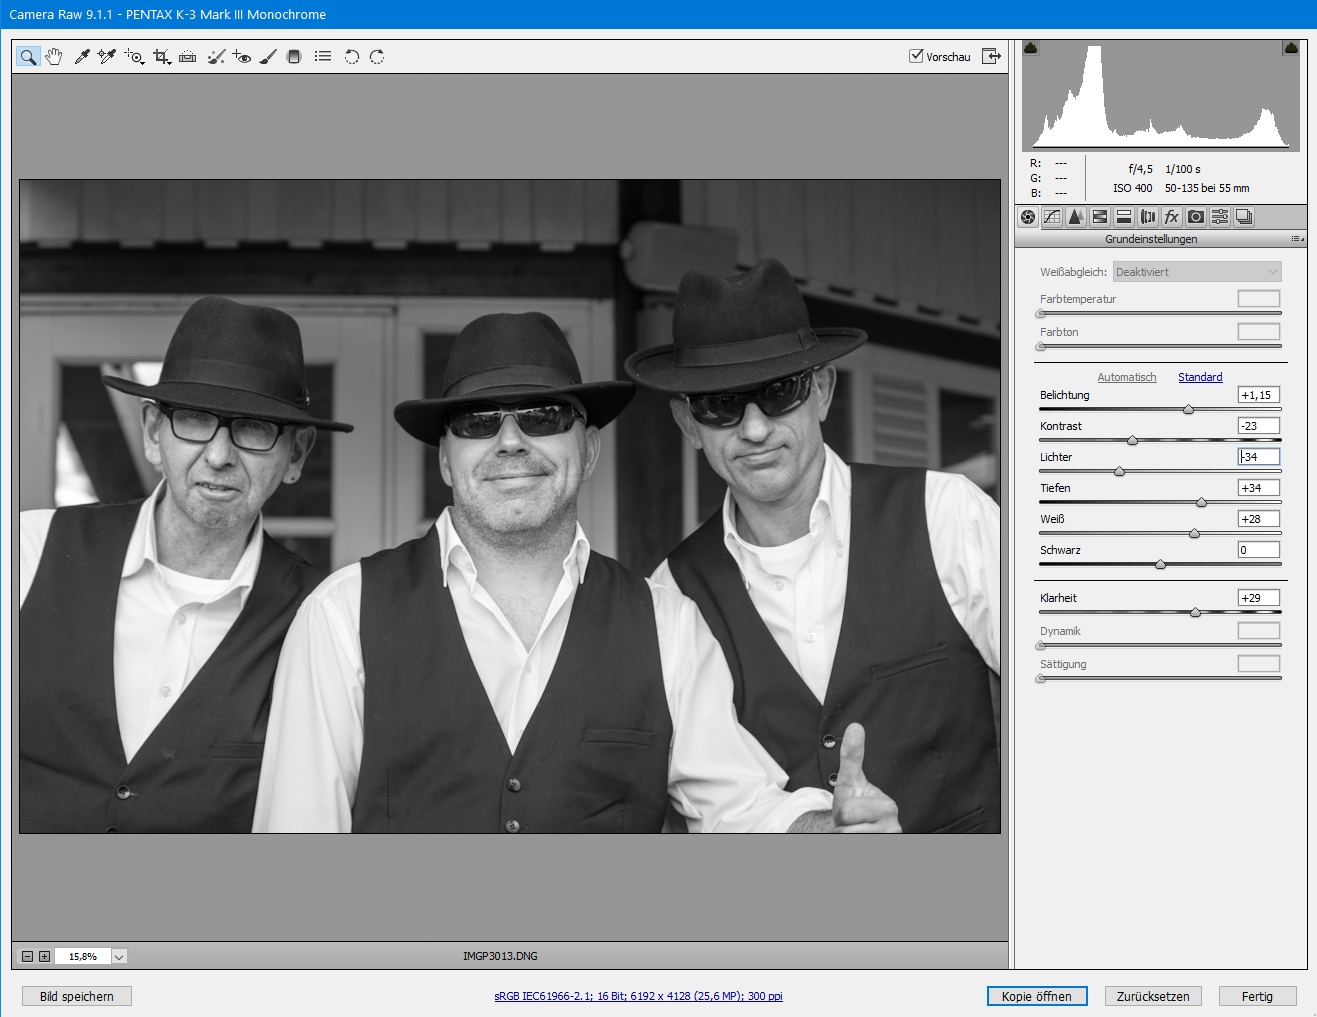Select the White Balance eyedropper tool
The image size is (1317, 1017).
click(81, 57)
